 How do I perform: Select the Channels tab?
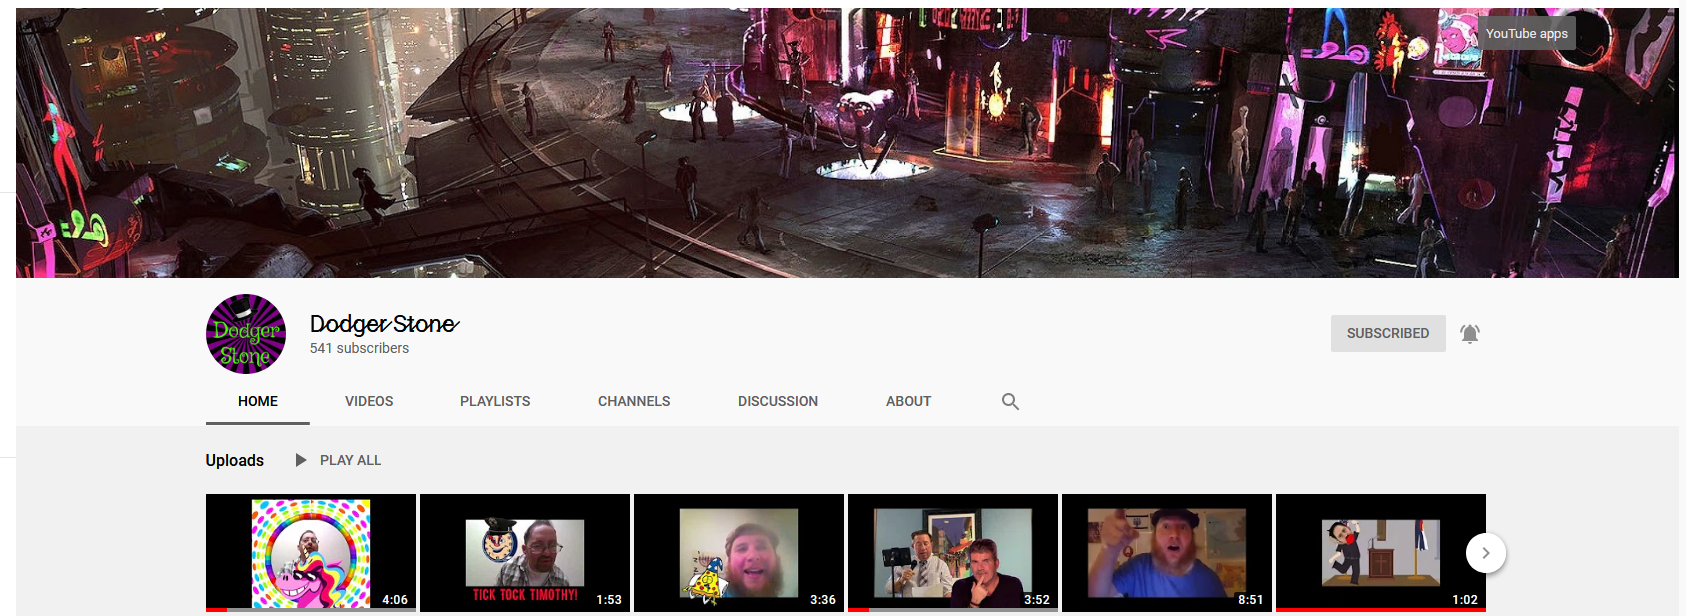pos(634,401)
